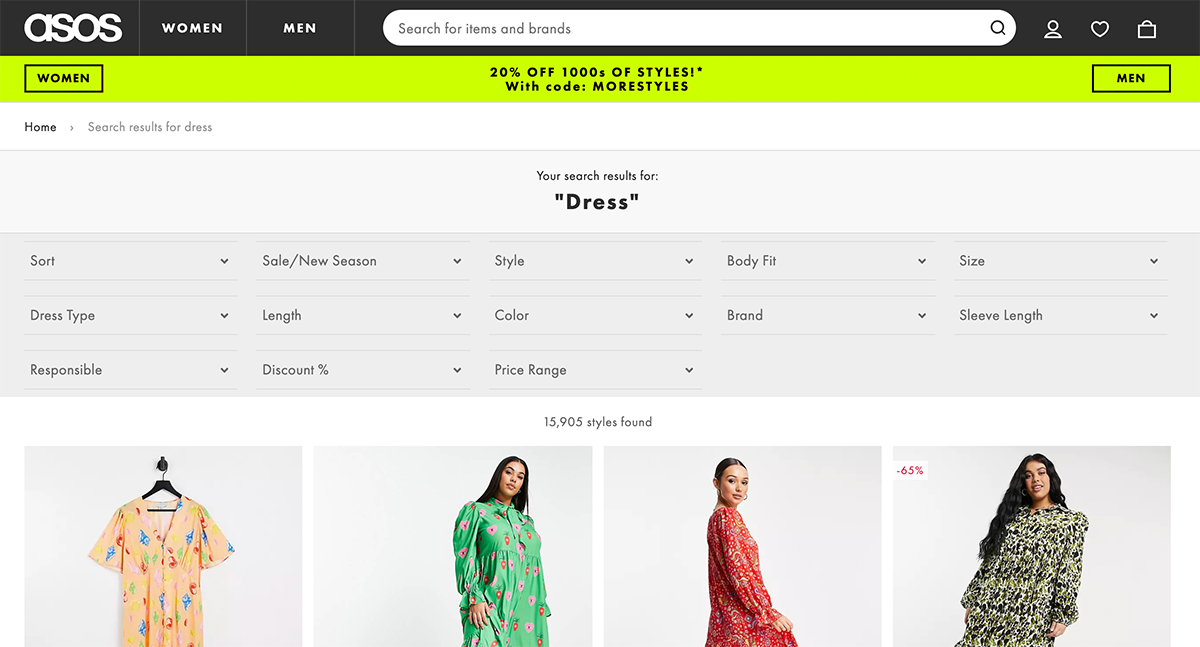The height and width of the screenshot is (647, 1200).
Task: Click the search magnifier icon
Action: coord(997,28)
